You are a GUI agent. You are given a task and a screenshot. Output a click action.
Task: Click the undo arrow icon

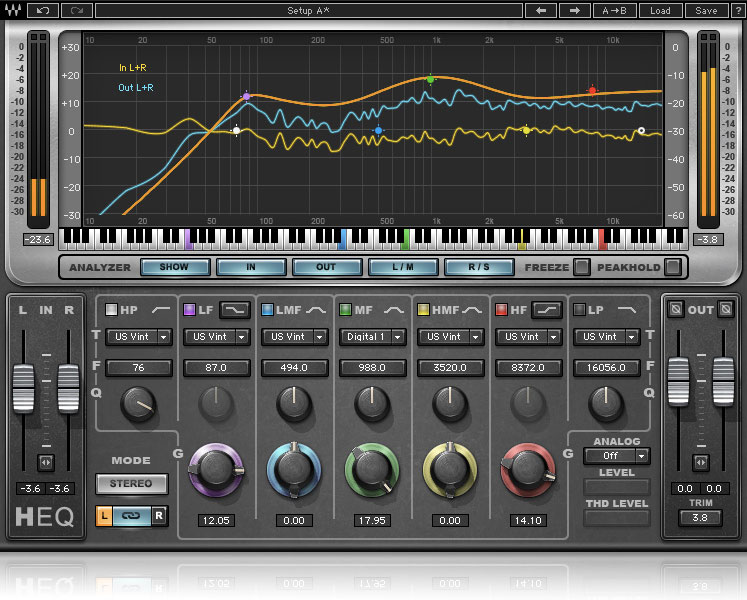coord(43,10)
